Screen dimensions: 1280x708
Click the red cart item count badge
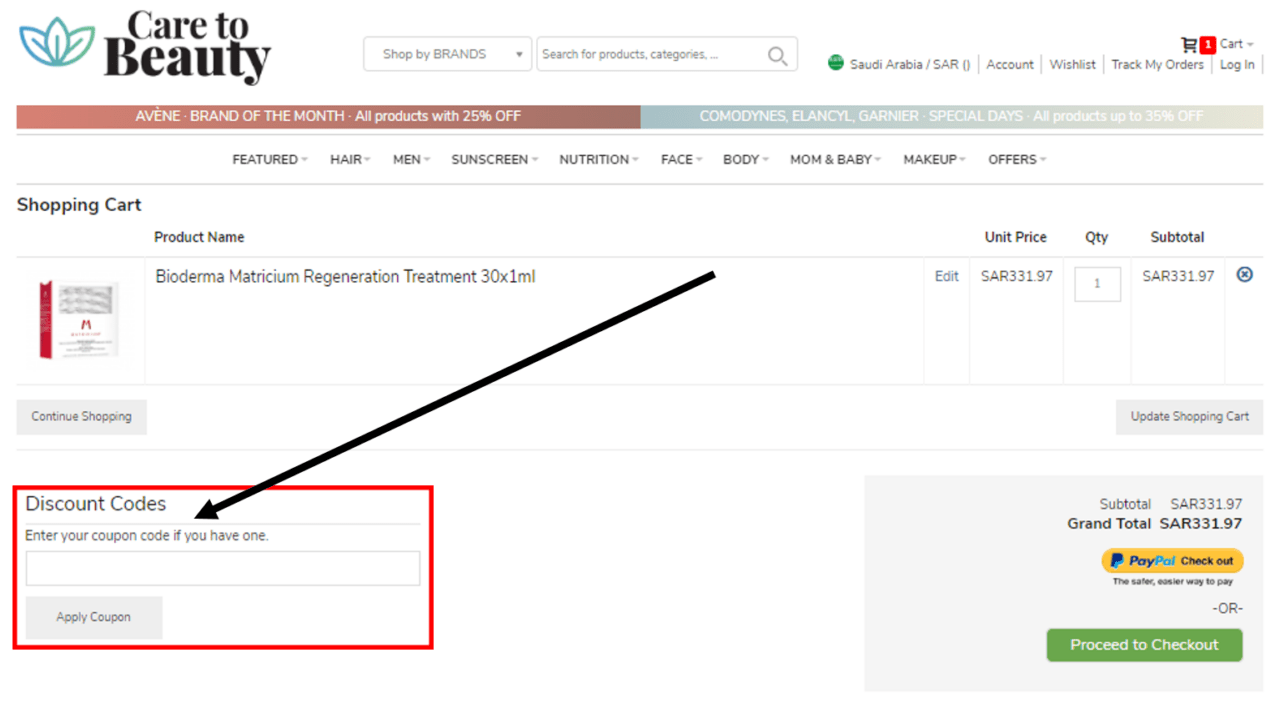(1208, 44)
